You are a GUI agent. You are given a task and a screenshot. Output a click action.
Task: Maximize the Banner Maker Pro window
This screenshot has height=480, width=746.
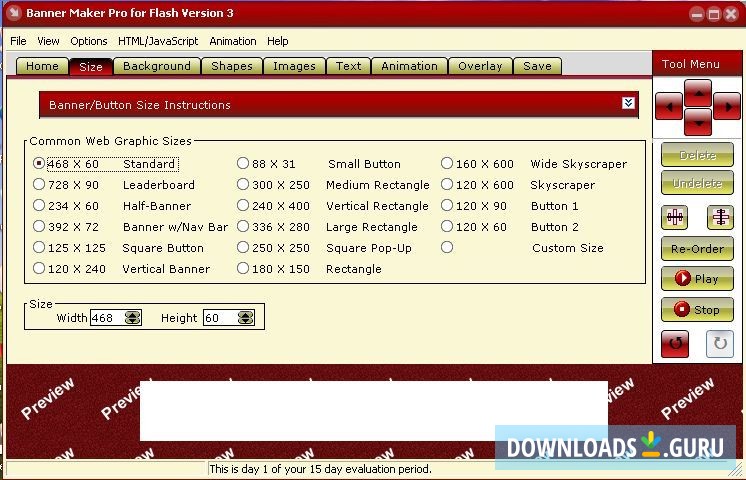(x=714, y=14)
